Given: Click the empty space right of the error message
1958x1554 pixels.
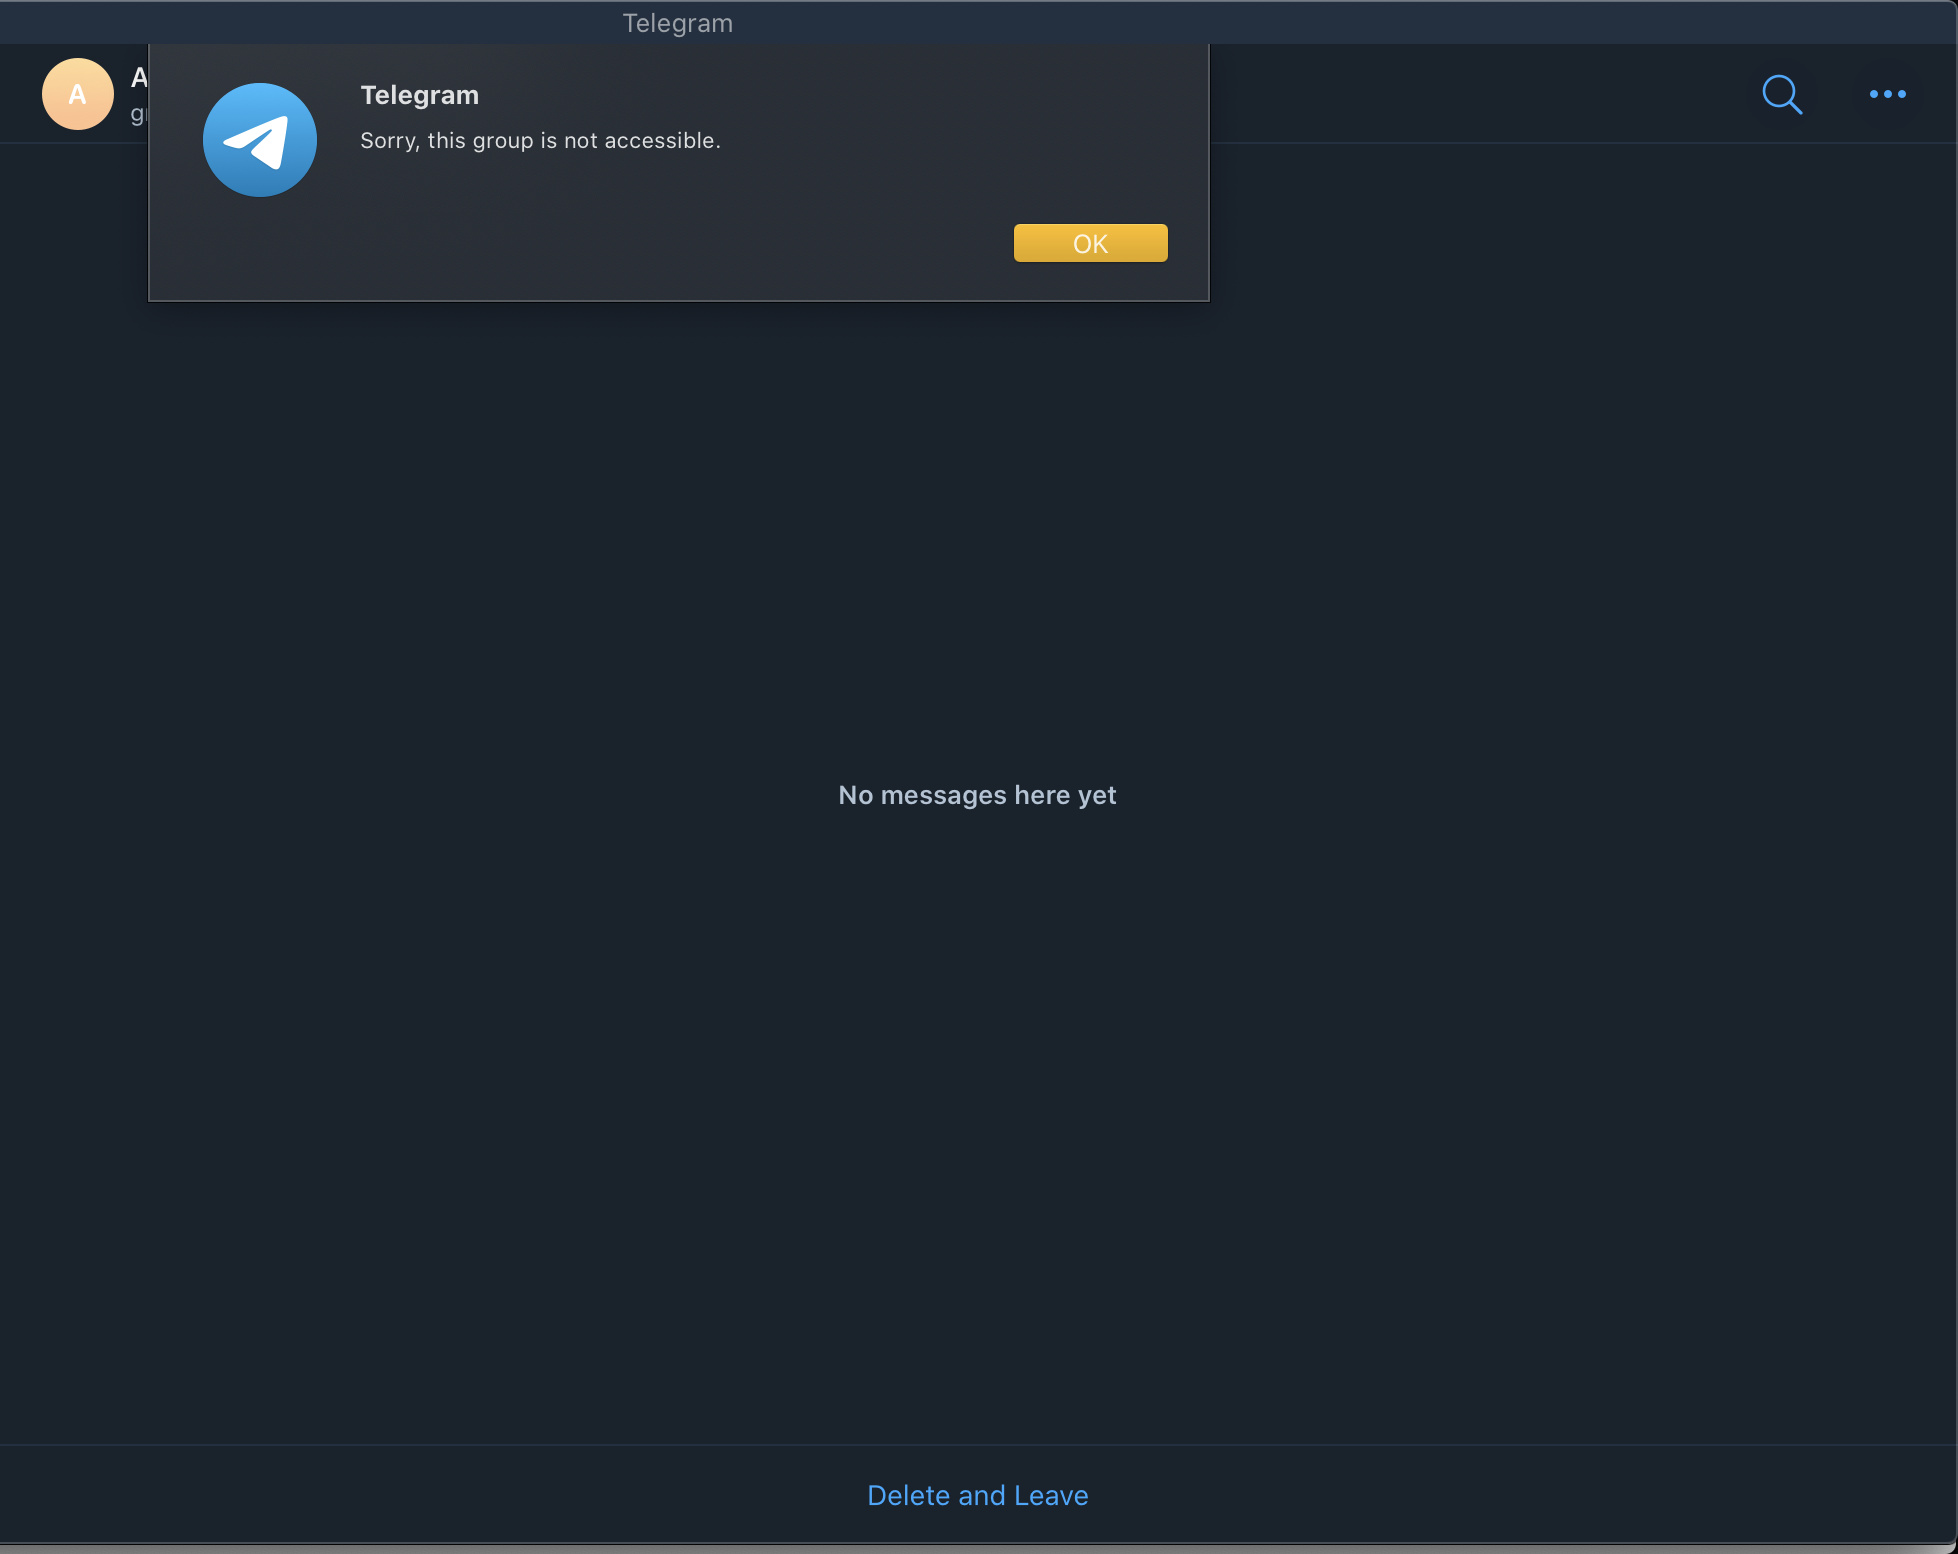Looking at the screenshot, I should click(950, 141).
